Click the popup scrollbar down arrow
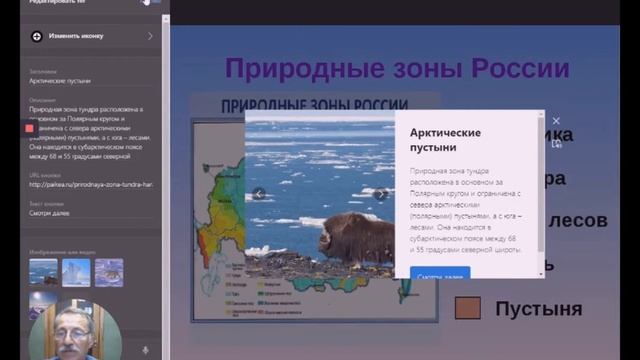Image resolution: width=640 pixels, height=360 pixels. (541, 274)
